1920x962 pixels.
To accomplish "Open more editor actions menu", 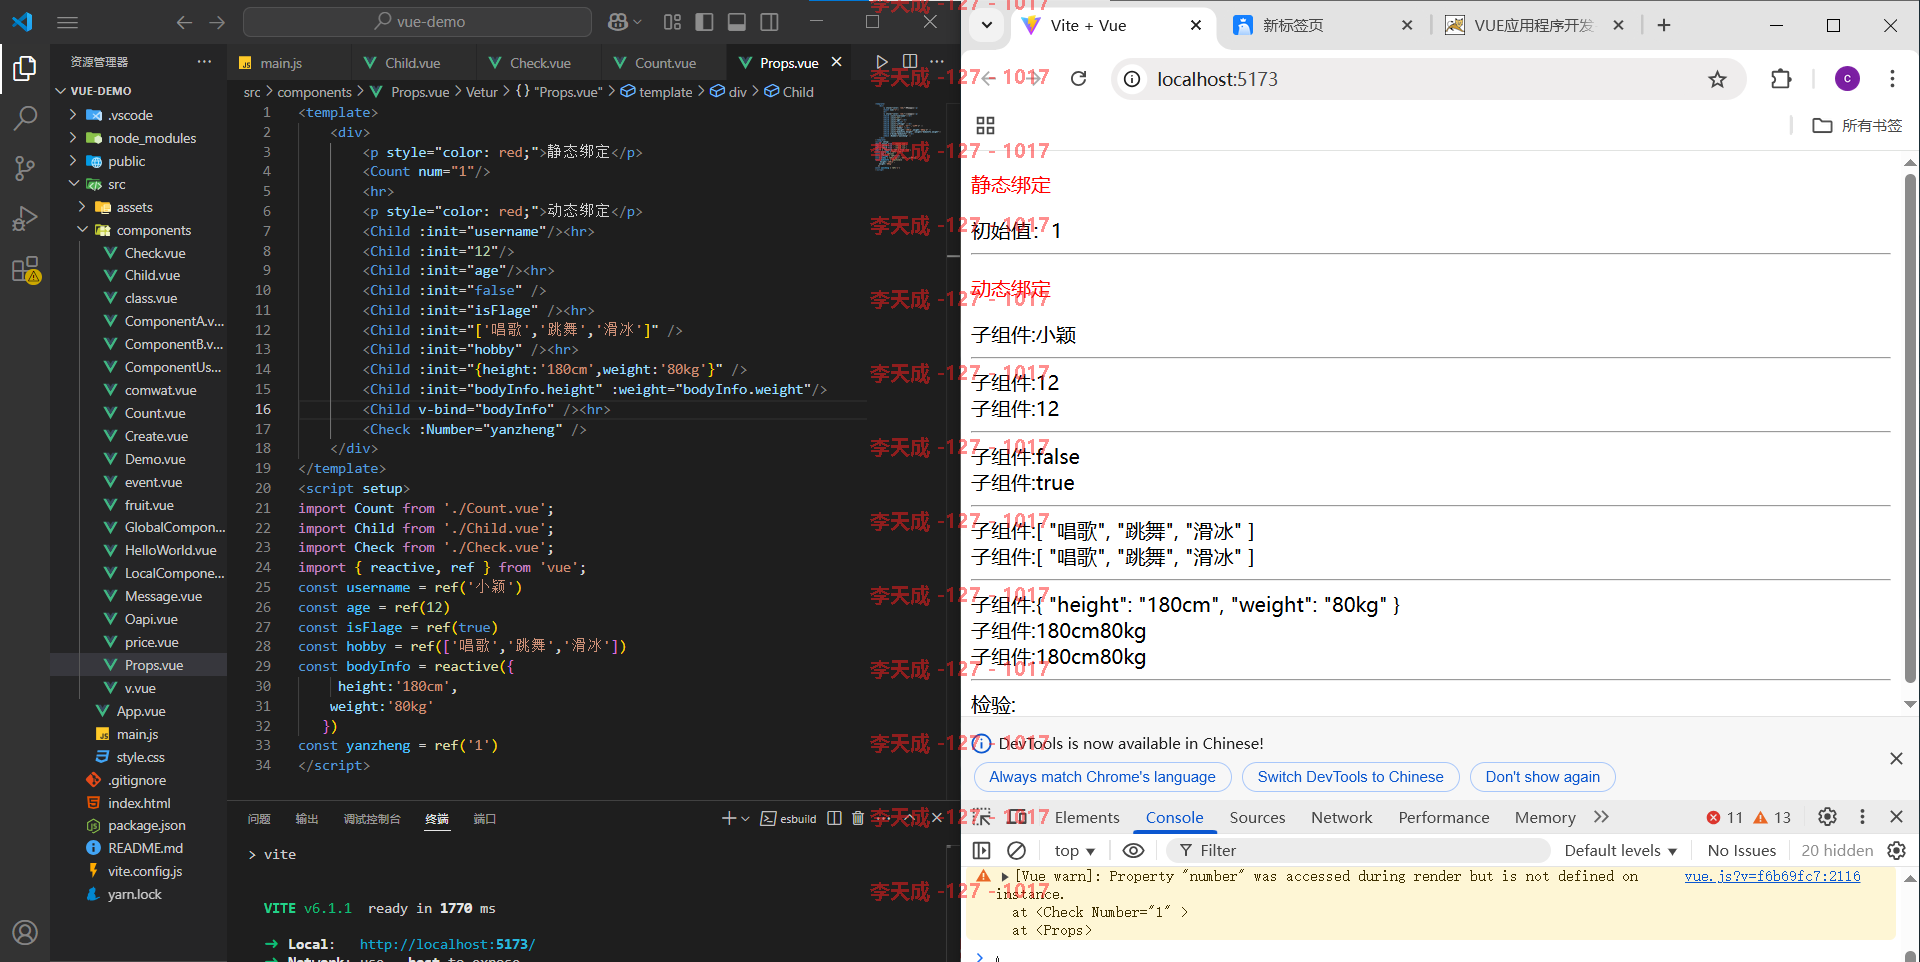I will tap(937, 62).
